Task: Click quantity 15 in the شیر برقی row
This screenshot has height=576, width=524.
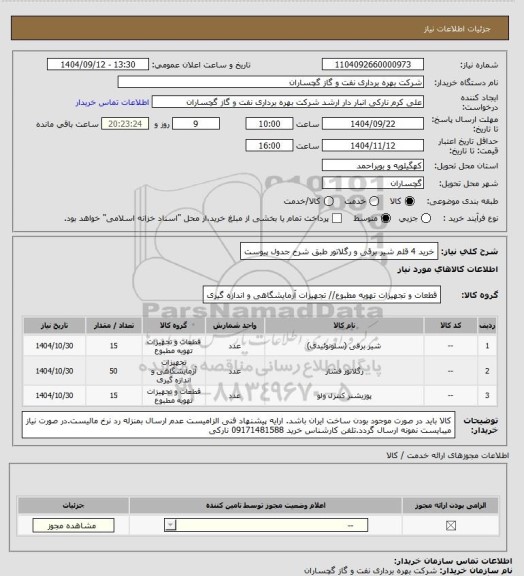Action: pos(114,346)
